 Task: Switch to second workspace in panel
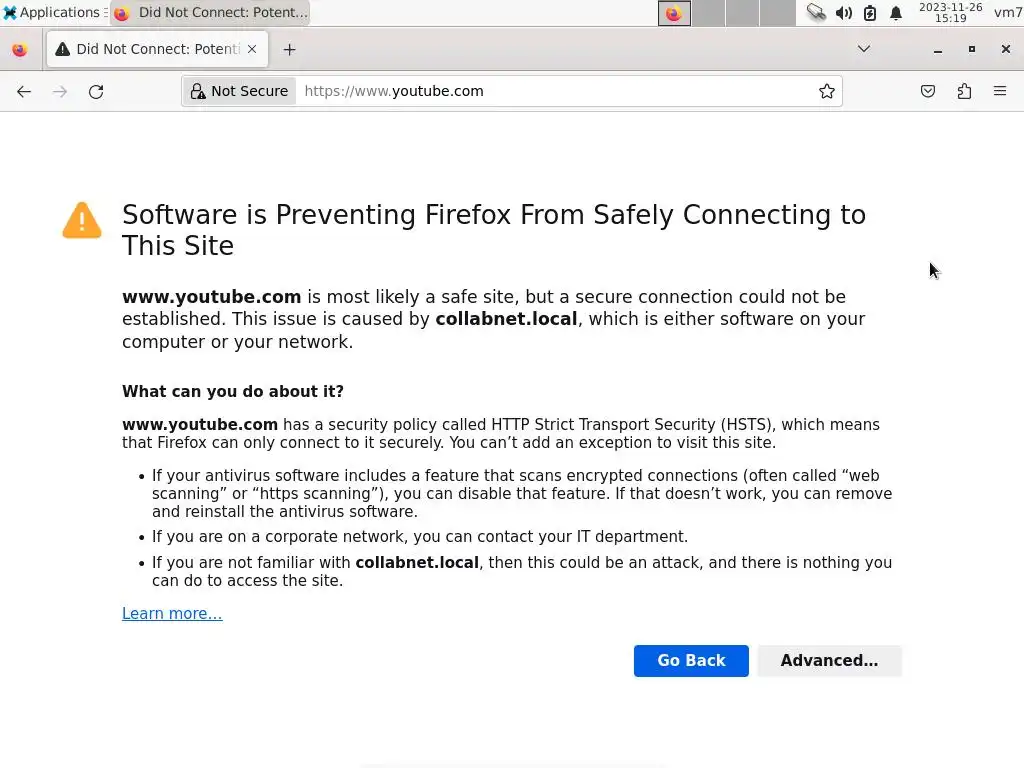click(709, 13)
